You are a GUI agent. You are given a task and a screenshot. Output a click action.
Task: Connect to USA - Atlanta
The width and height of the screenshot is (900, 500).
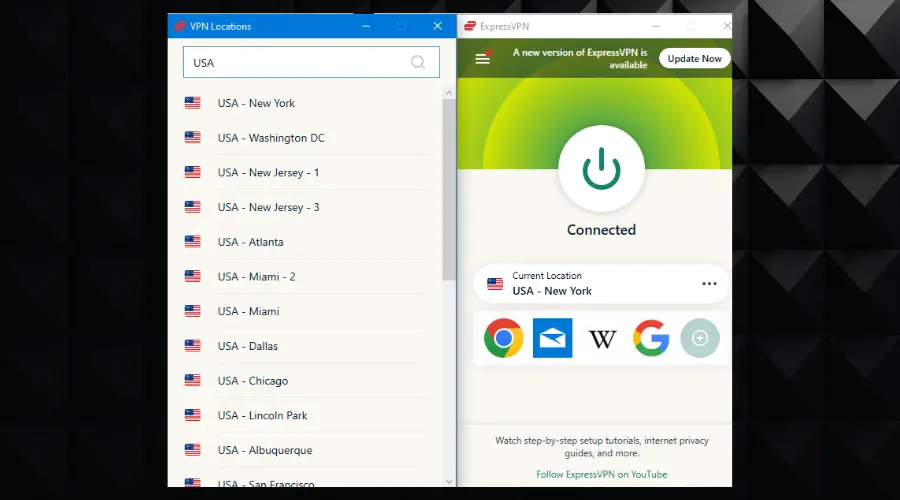[x=306, y=242]
